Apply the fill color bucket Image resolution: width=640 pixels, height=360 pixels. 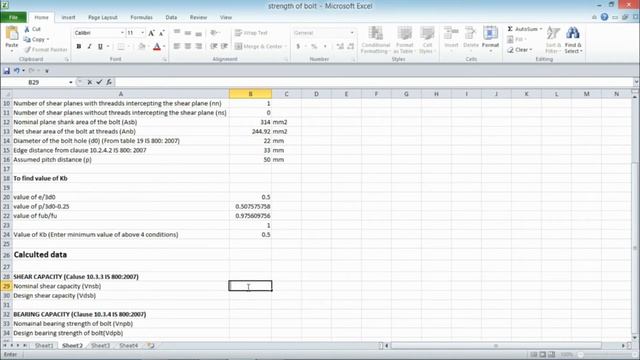tap(141, 47)
